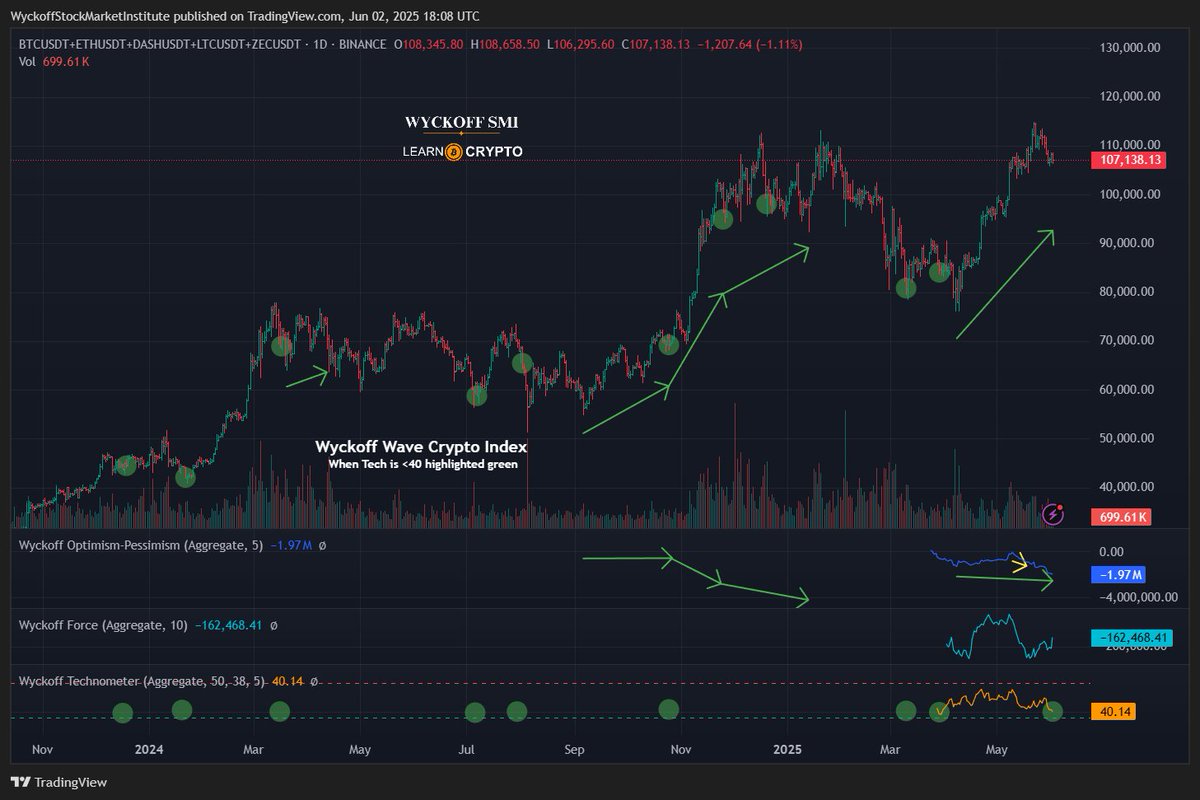Click the 2025 label on the time axis
This screenshot has width=1200, height=800.
(788, 748)
